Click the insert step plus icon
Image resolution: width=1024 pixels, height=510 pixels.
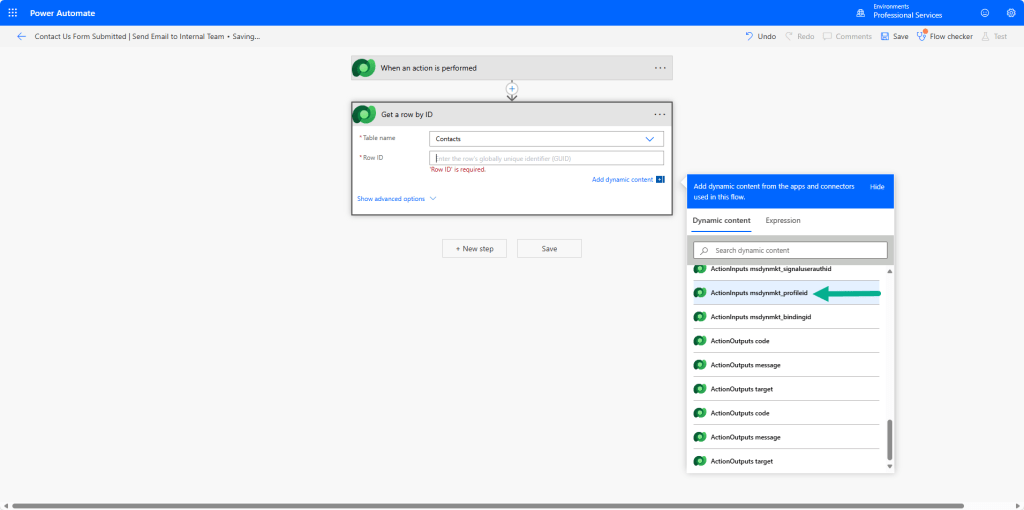(512, 89)
